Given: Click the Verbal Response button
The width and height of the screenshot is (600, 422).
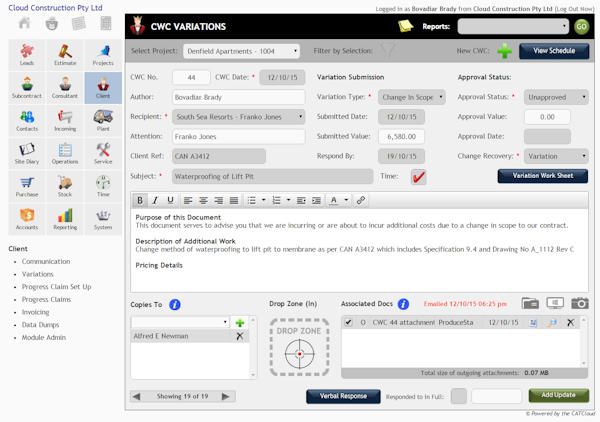Looking at the screenshot, I should pyautogui.click(x=343, y=396).
